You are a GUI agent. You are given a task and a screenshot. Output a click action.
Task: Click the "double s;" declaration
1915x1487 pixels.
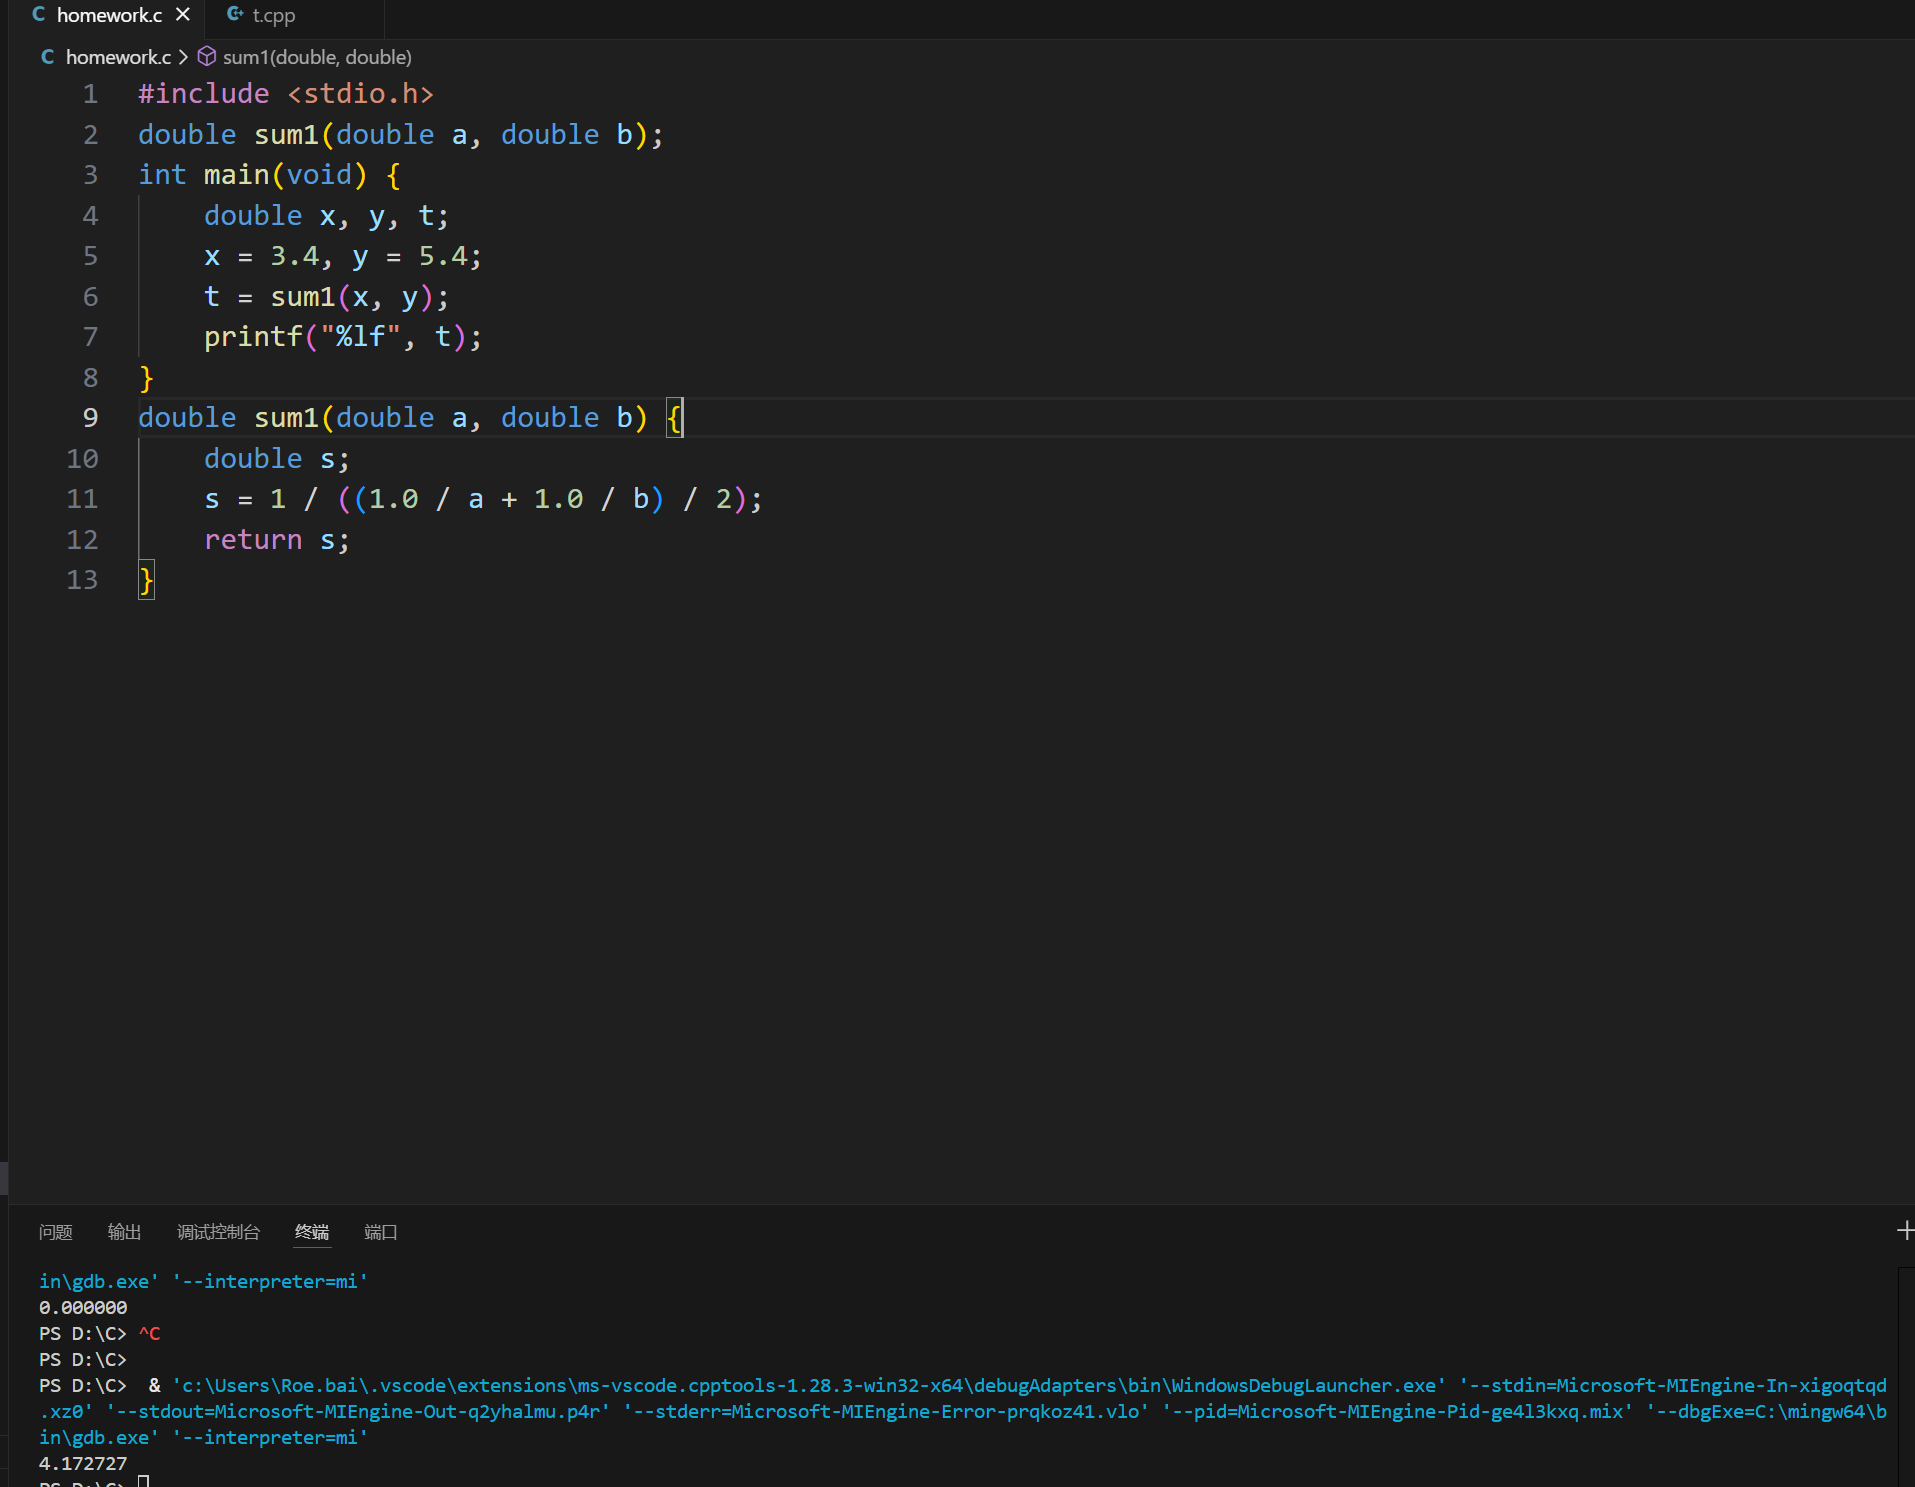277,459
